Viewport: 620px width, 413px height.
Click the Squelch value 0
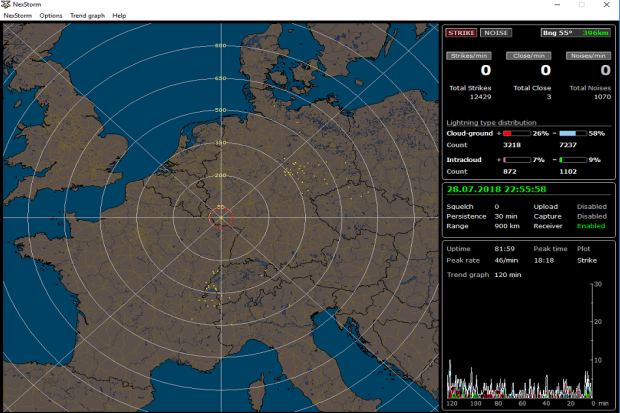coord(497,207)
